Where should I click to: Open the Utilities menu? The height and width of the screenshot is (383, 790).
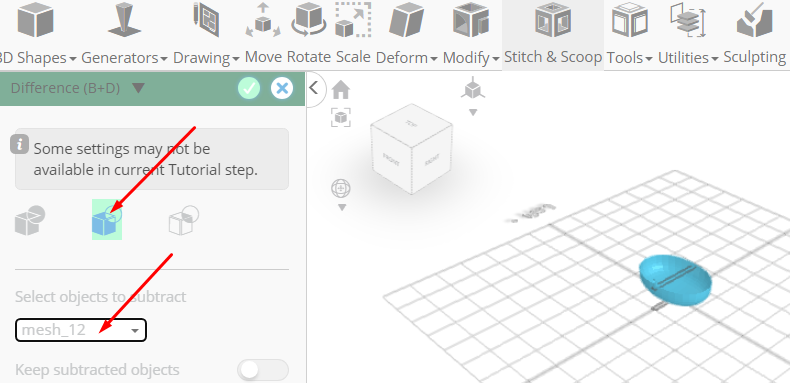688,34
